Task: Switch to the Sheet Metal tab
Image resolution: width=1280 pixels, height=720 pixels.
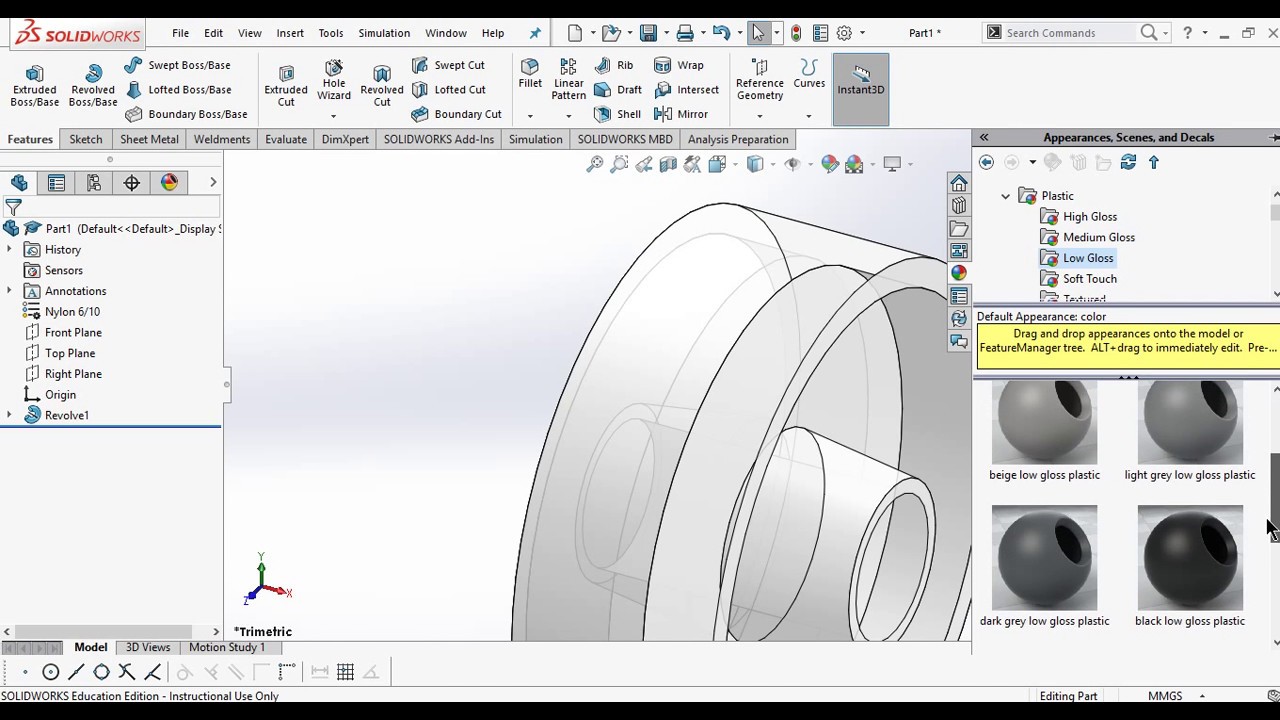Action: coord(149,139)
